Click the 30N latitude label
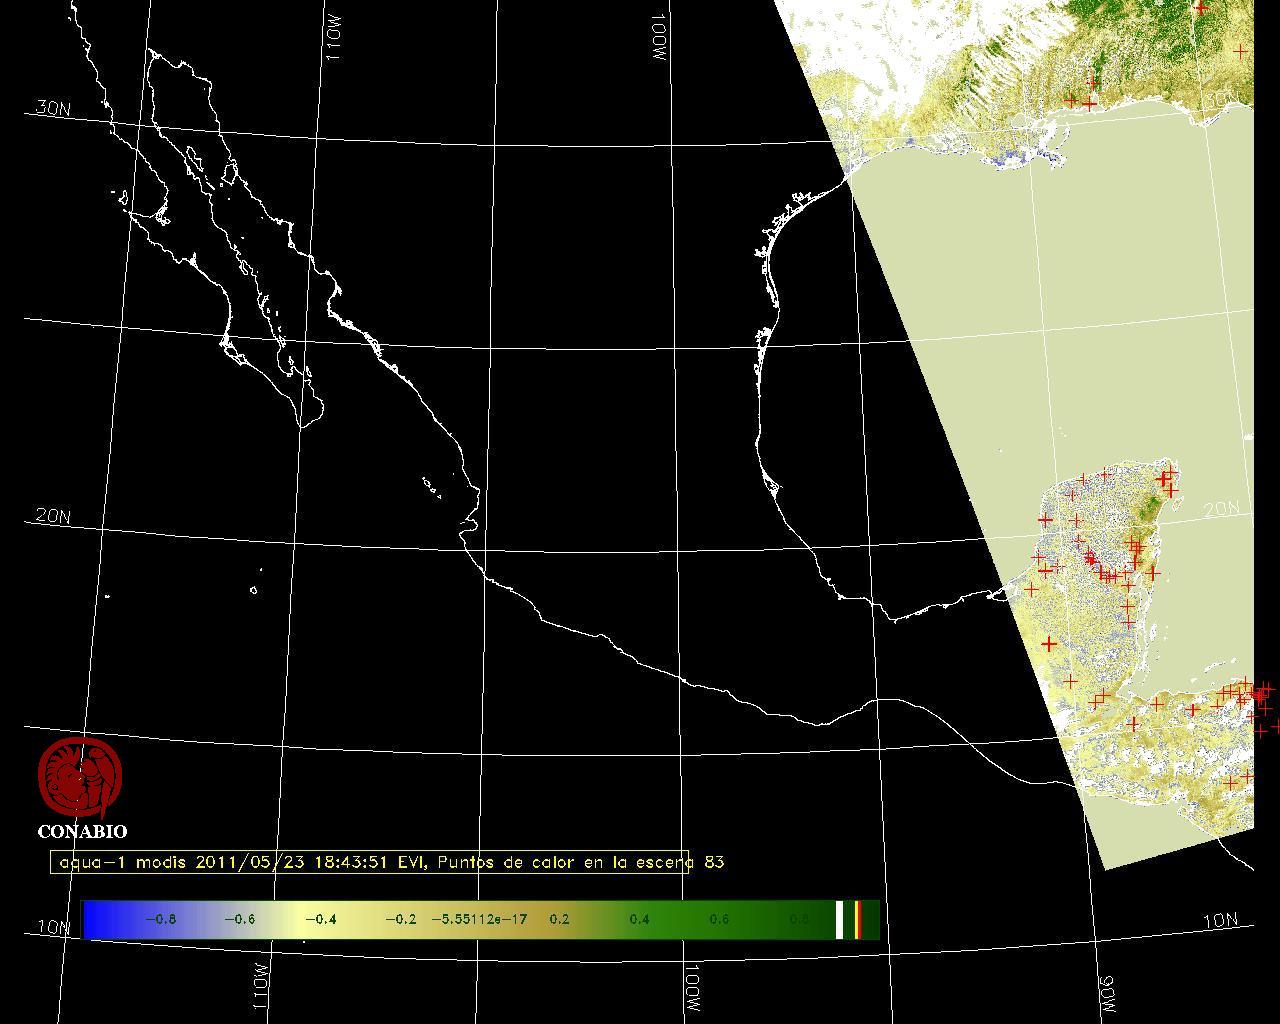 [53, 108]
